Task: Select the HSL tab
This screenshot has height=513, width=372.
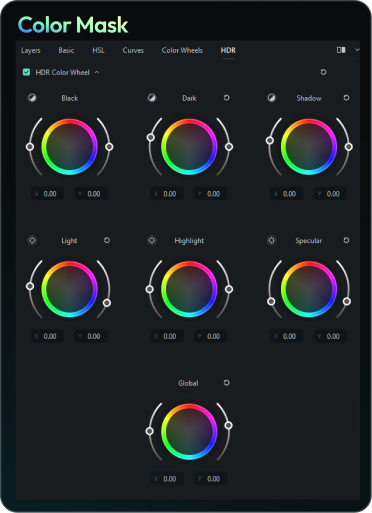Action: click(x=98, y=50)
